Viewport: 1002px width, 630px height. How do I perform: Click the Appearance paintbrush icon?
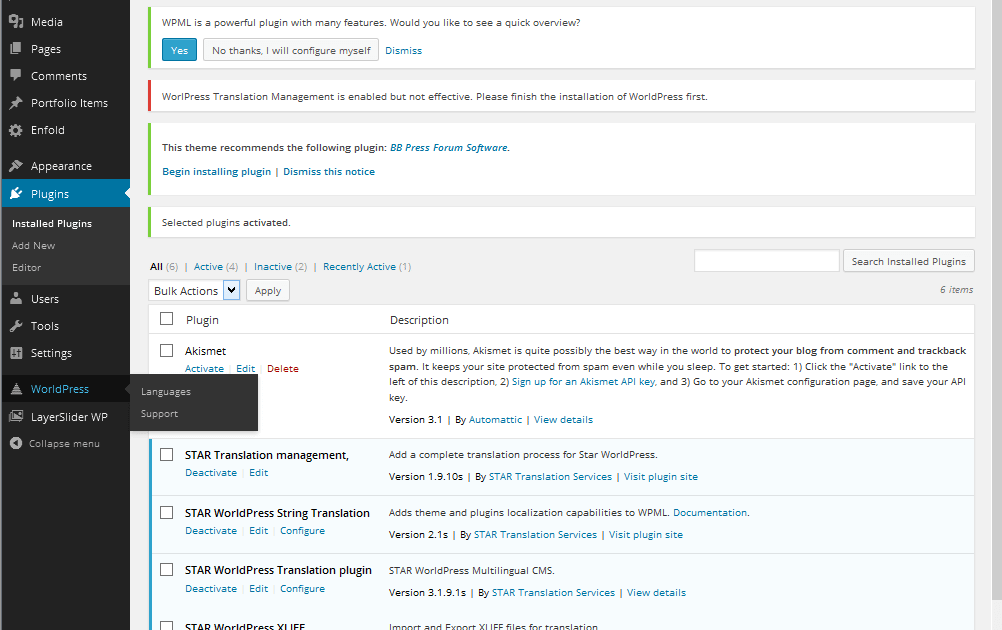[x=16, y=166]
